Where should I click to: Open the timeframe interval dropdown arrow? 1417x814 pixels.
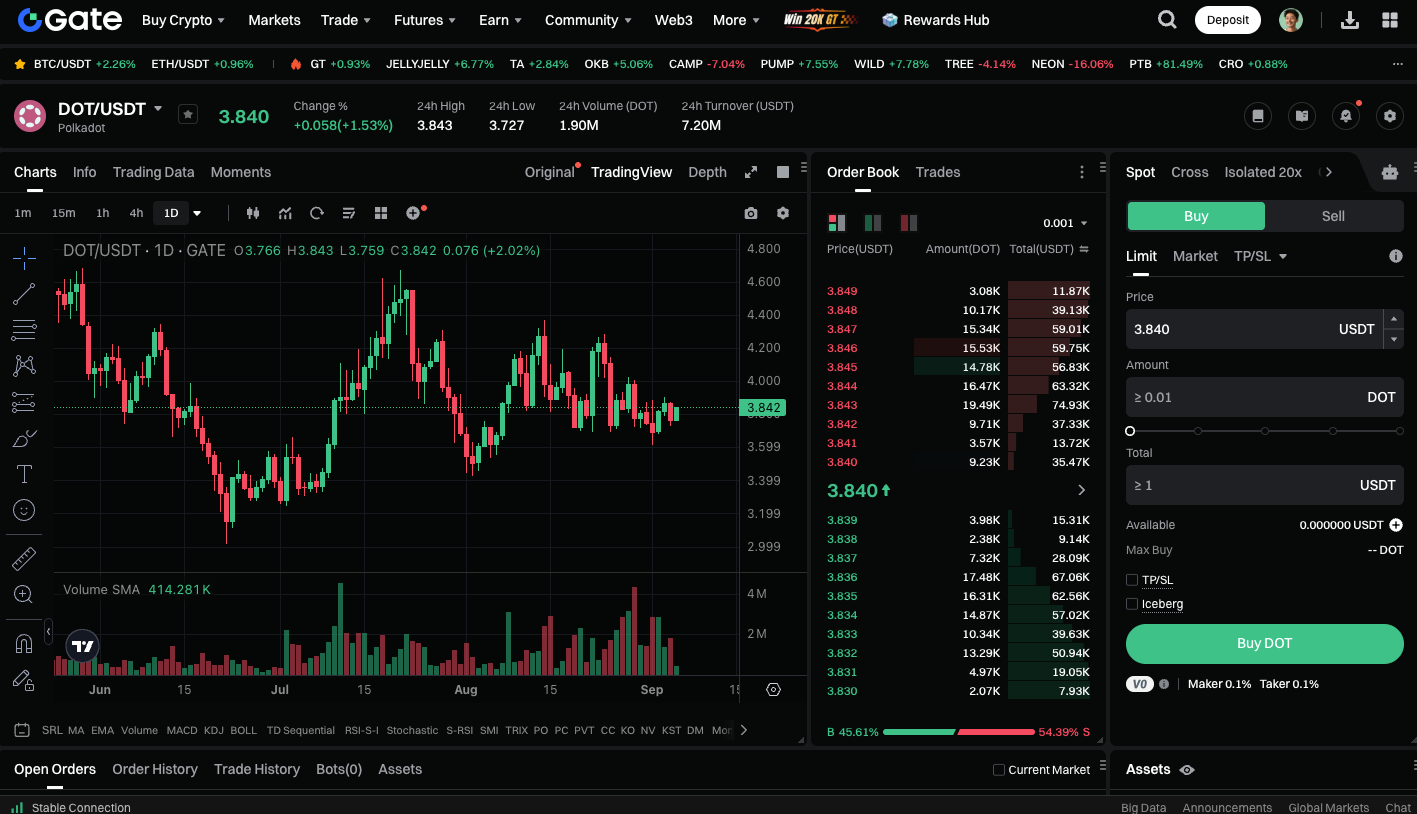click(x=197, y=213)
